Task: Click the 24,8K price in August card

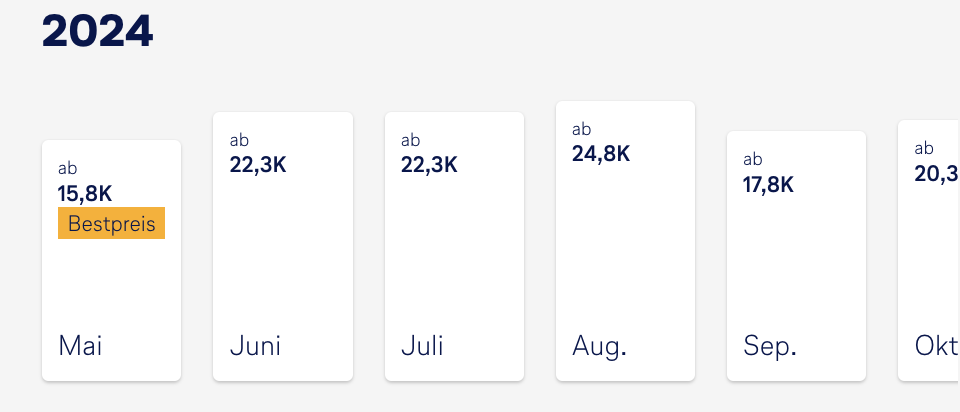Action: pyautogui.click(x=601, y=154)
